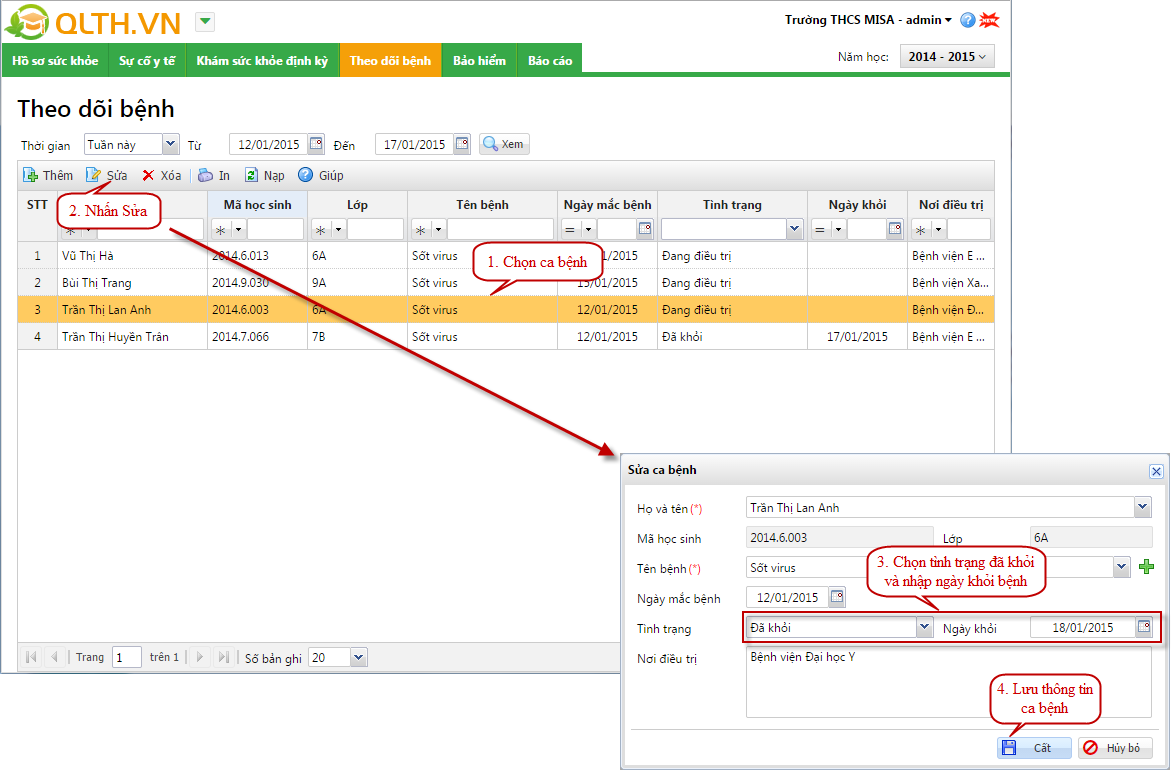
Task: Open the Năm học 2014 - 2015 dropdown
Action: 947,57
